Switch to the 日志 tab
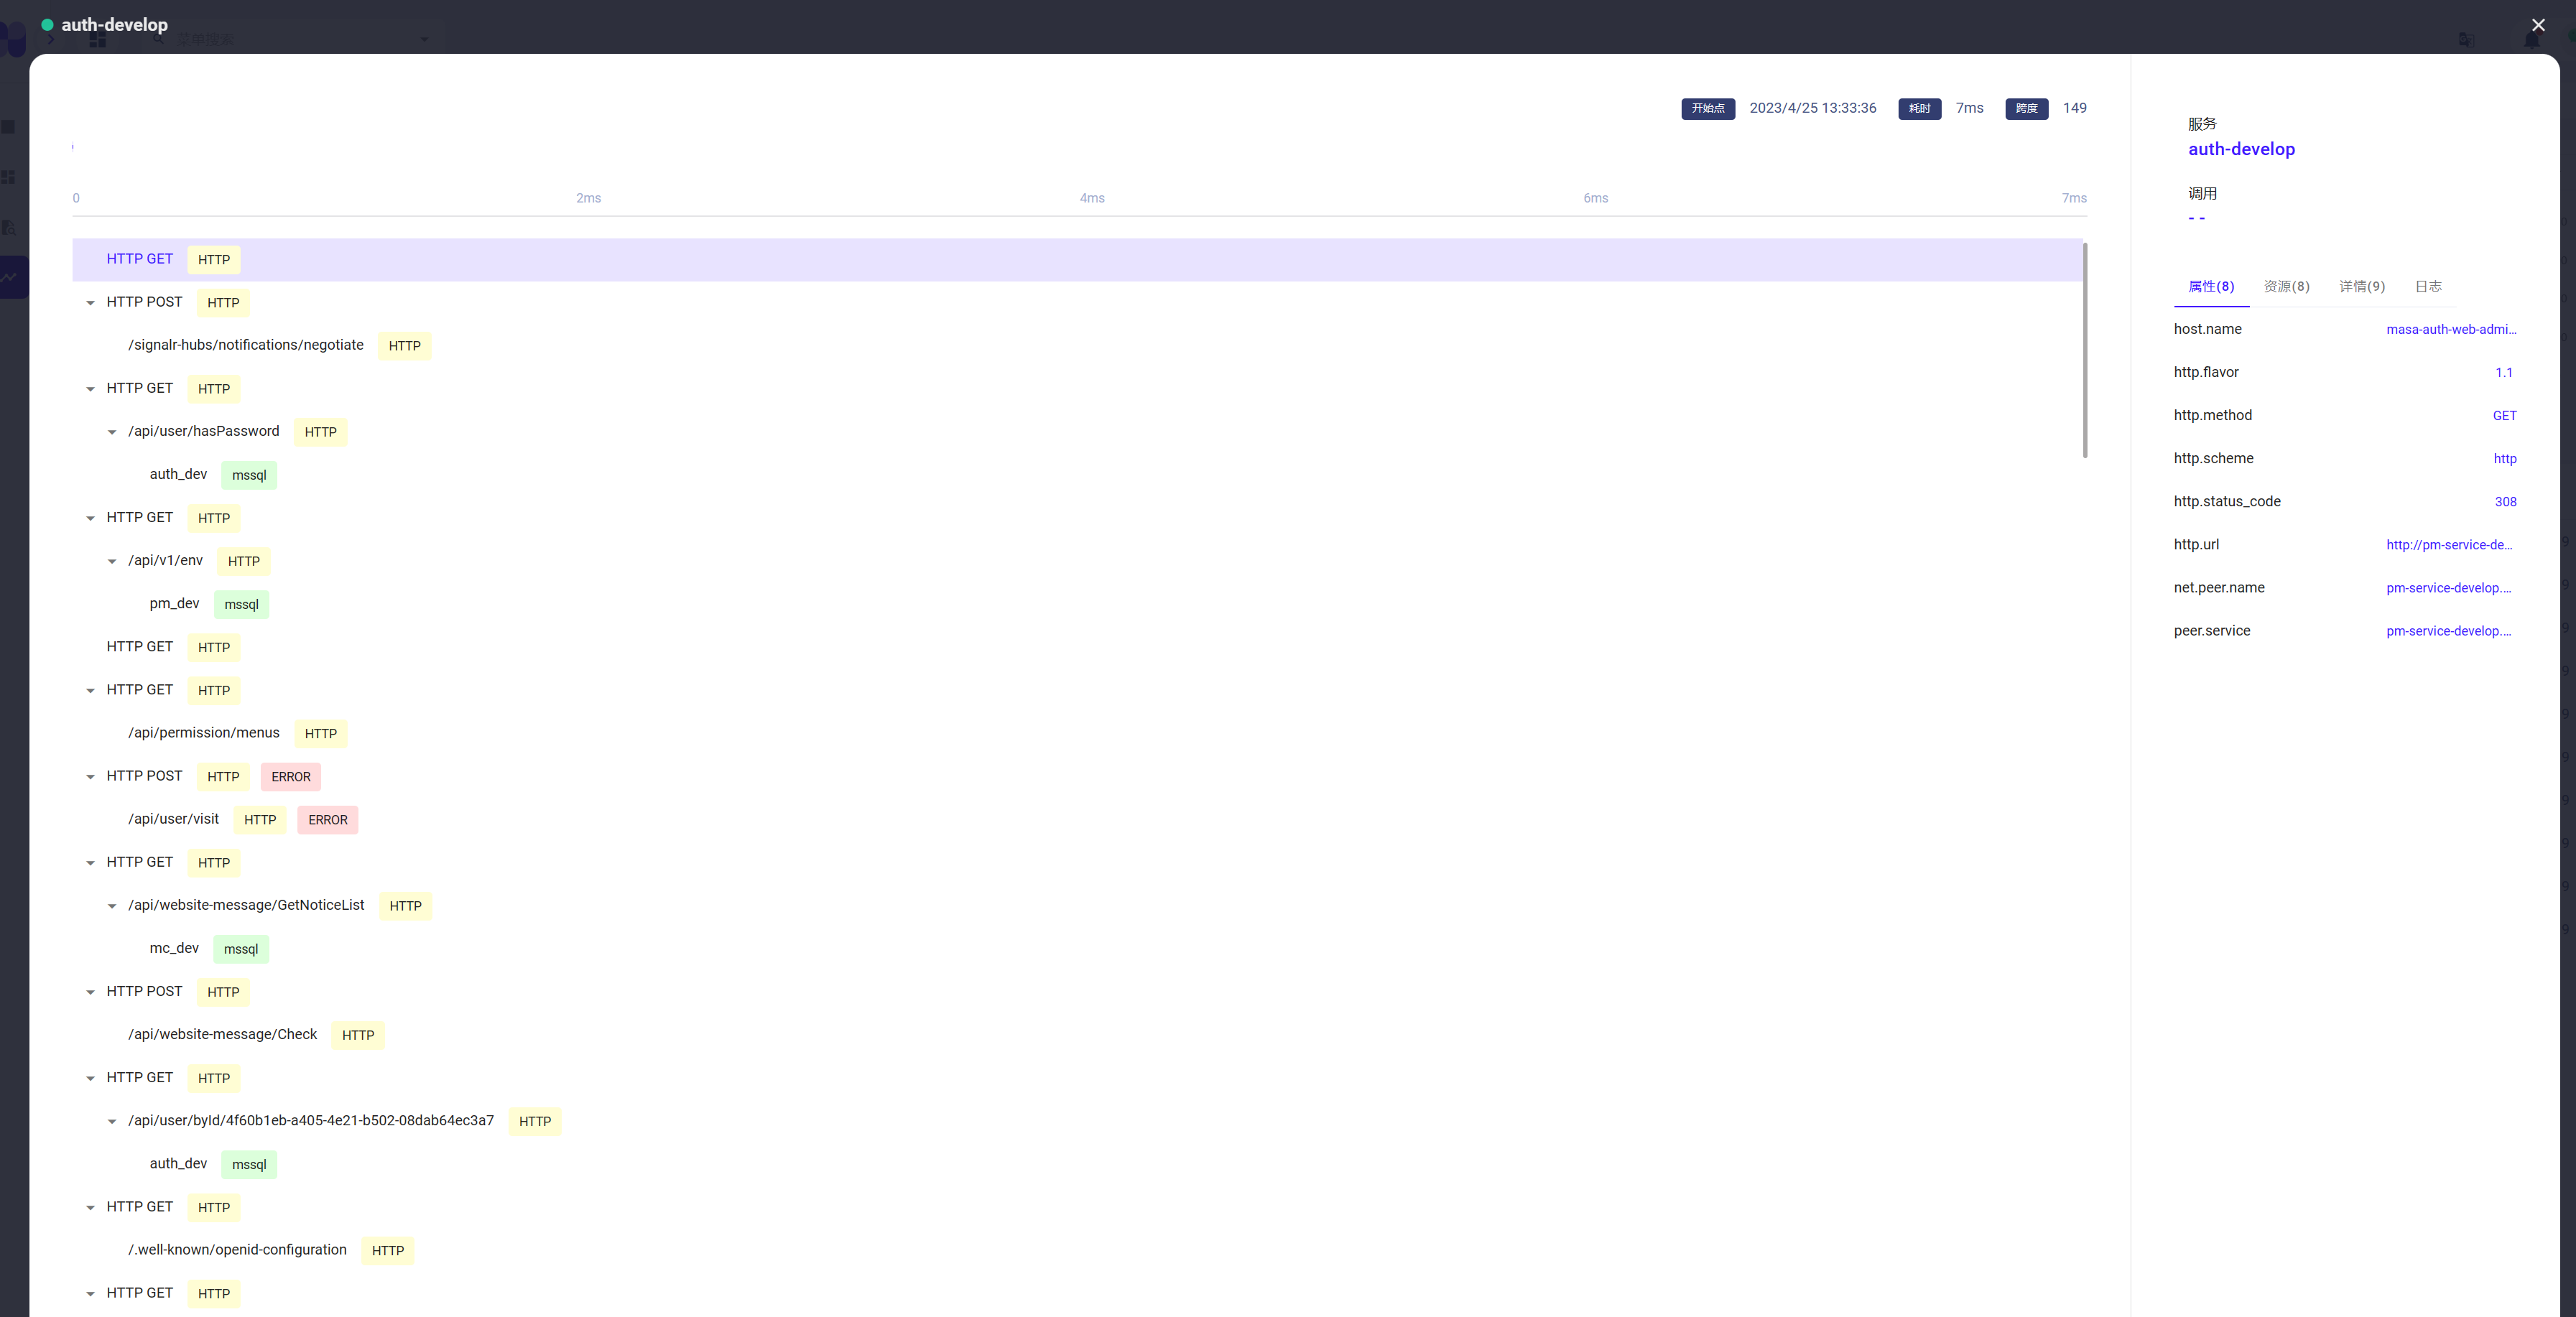This screenshot has height=1317, width=2576. click(x=2428, y=287)
